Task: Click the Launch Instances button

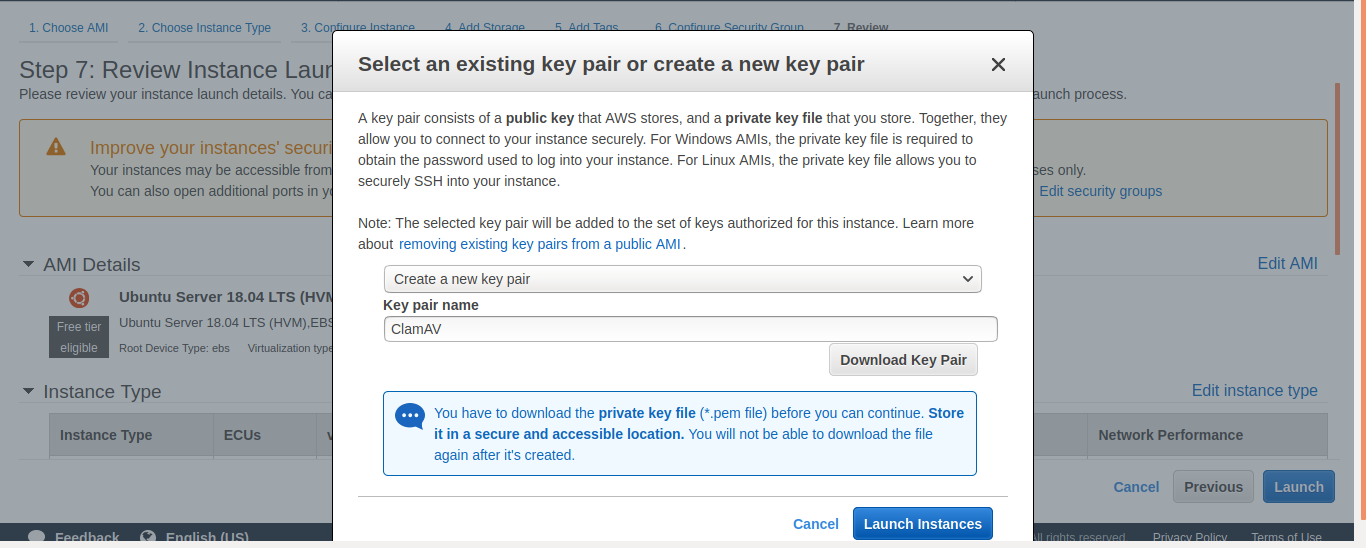Action: point(923,524)
